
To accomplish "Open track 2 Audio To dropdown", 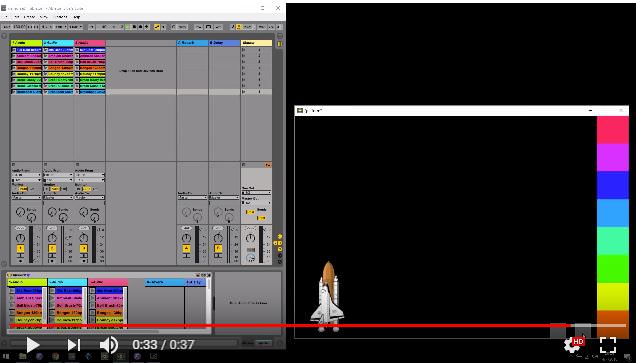I will click(58, 198).
